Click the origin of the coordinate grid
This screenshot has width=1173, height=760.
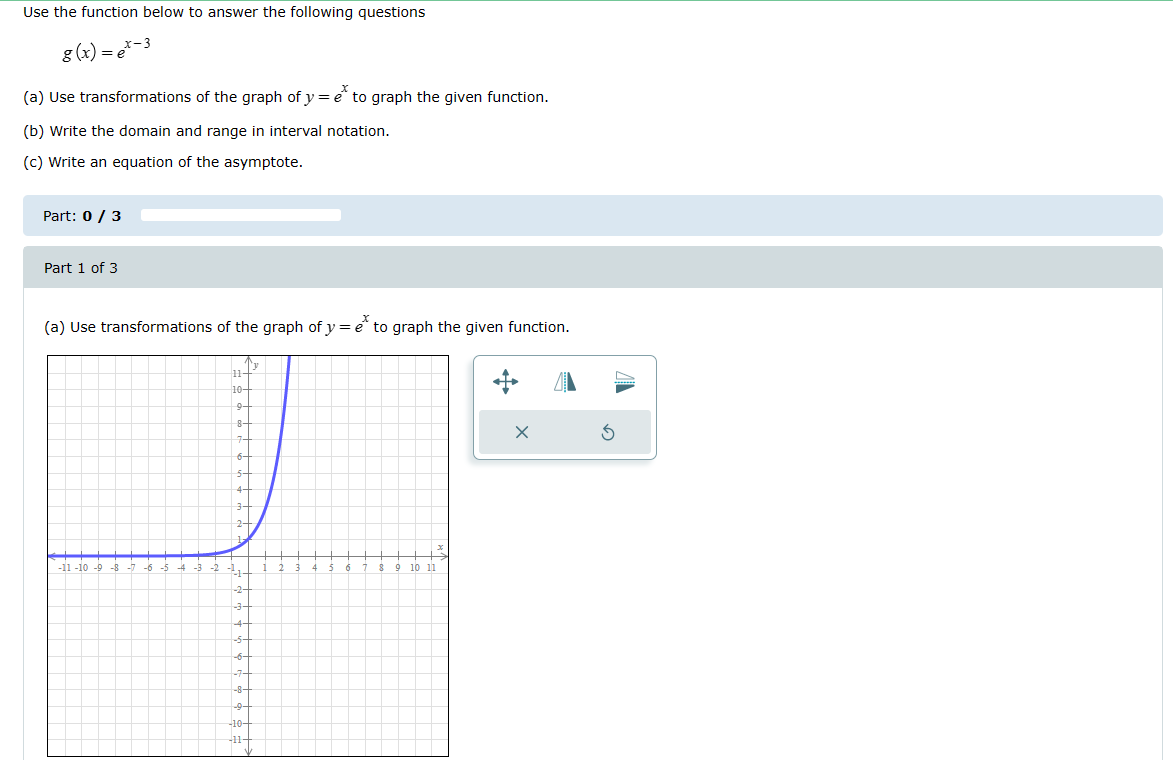tap(247, 553)
